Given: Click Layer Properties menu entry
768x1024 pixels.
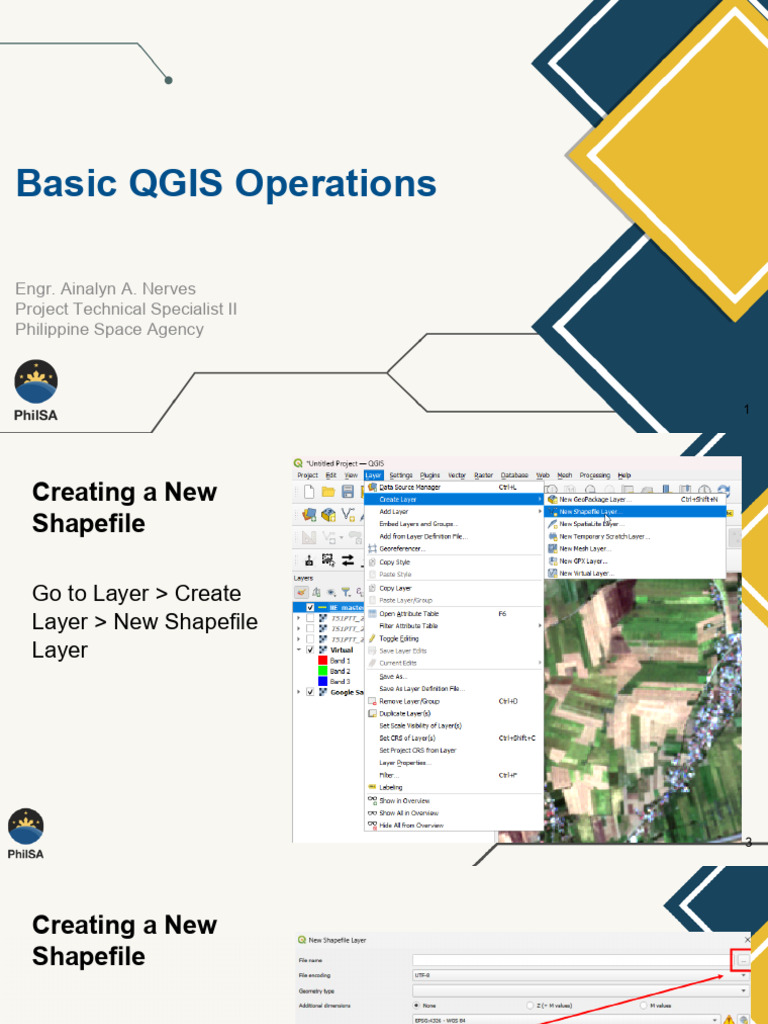Looking at the screenshot, I should click(x=453, y=763).
